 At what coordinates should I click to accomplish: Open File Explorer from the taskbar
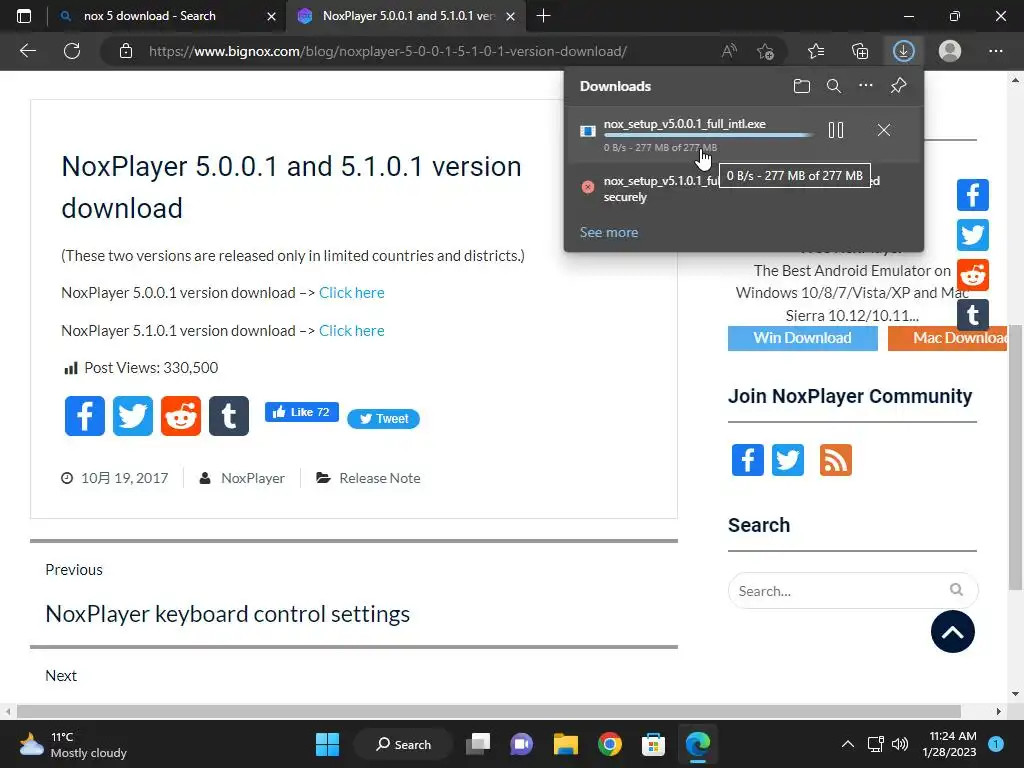[566, 744]
